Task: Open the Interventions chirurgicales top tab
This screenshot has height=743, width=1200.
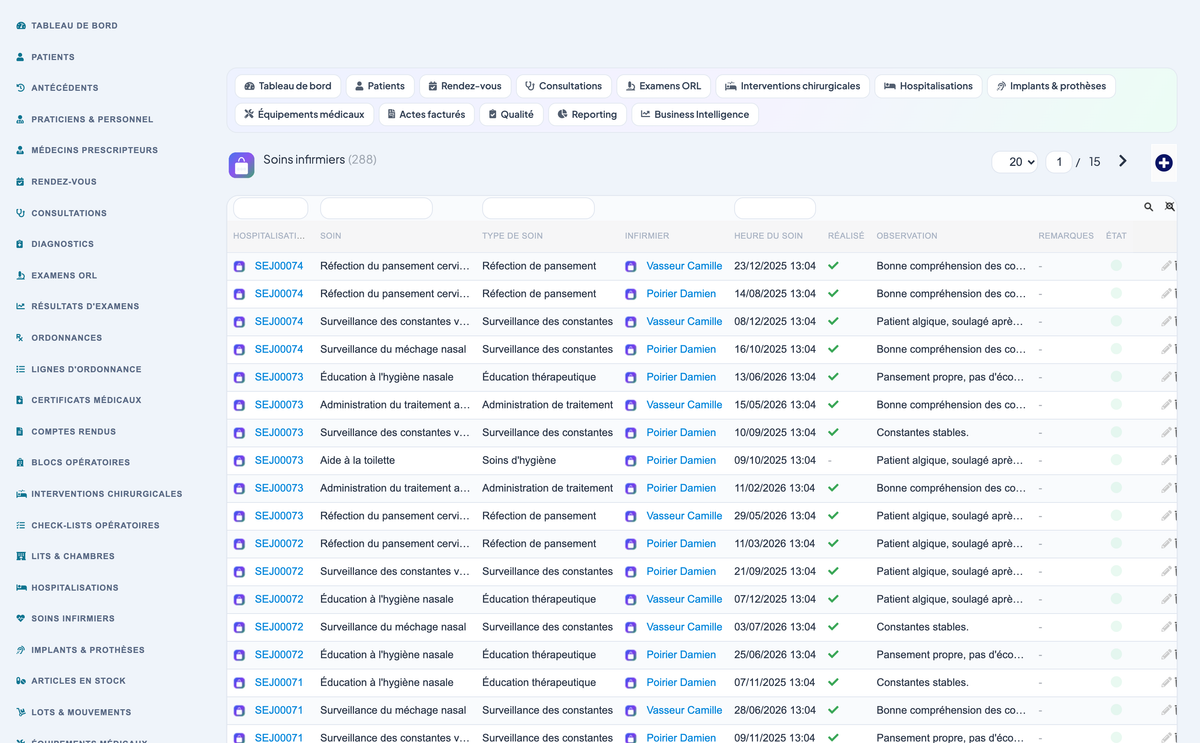Action: [x=793, y=86]
